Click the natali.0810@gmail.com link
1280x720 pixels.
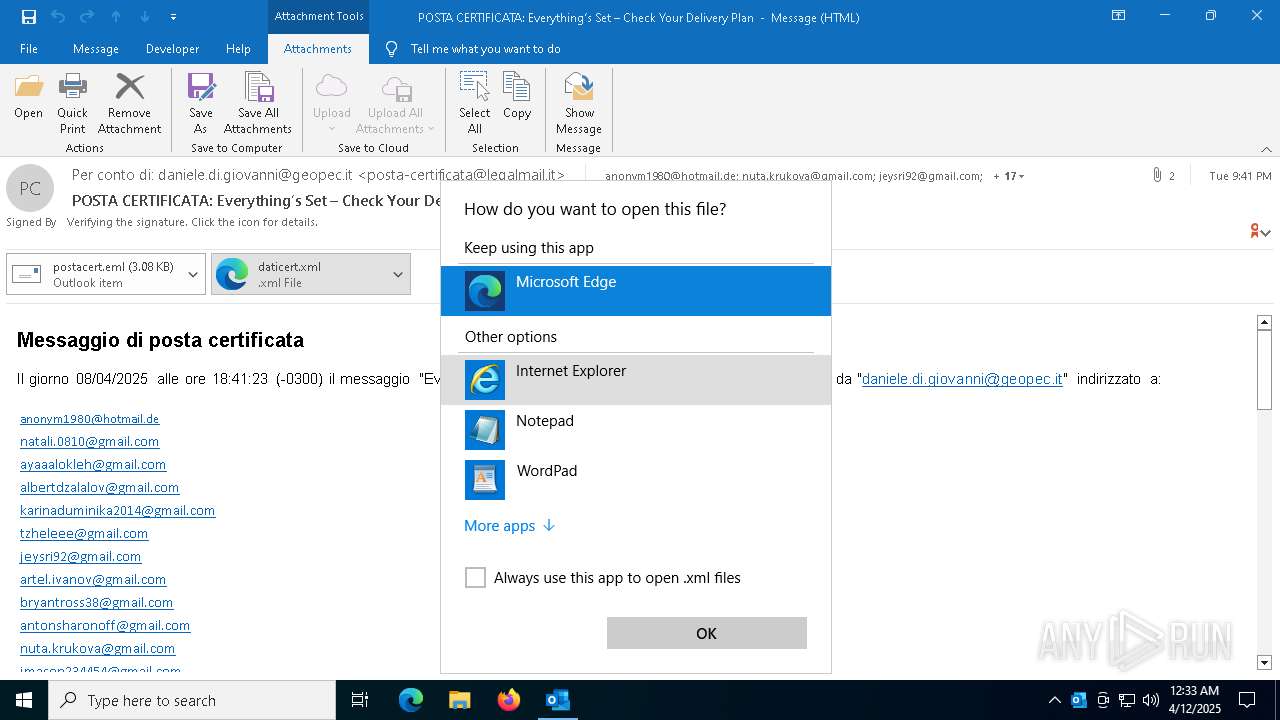pyautogui.click(x=89, y=442)
